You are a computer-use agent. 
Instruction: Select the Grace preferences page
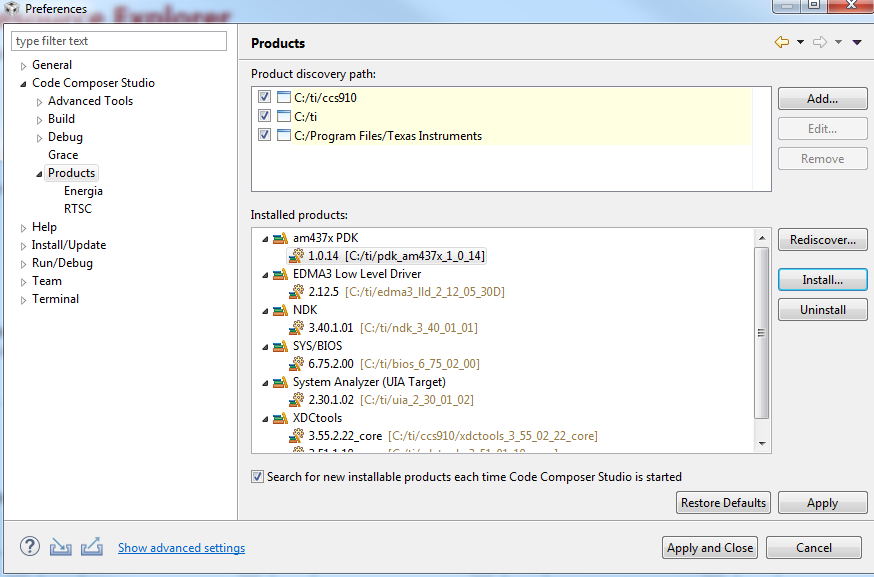(x=63, y=155)
